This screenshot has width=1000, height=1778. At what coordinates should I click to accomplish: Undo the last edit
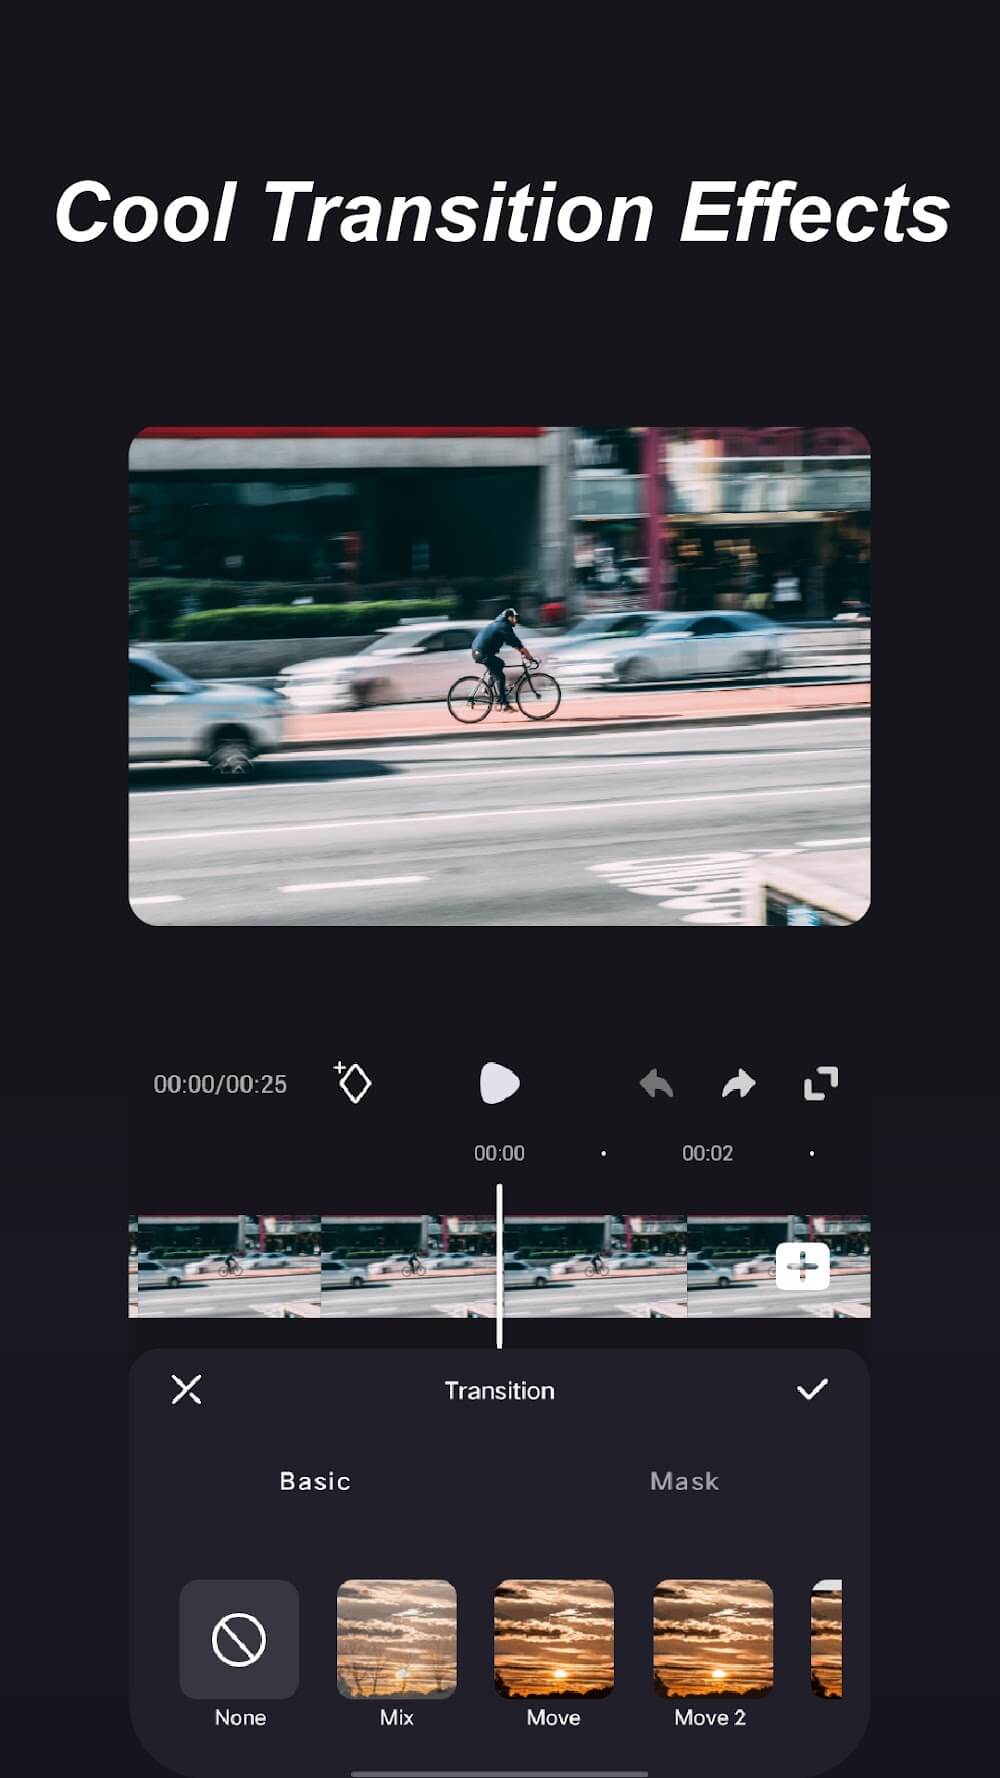click(x=656, y=1083)
